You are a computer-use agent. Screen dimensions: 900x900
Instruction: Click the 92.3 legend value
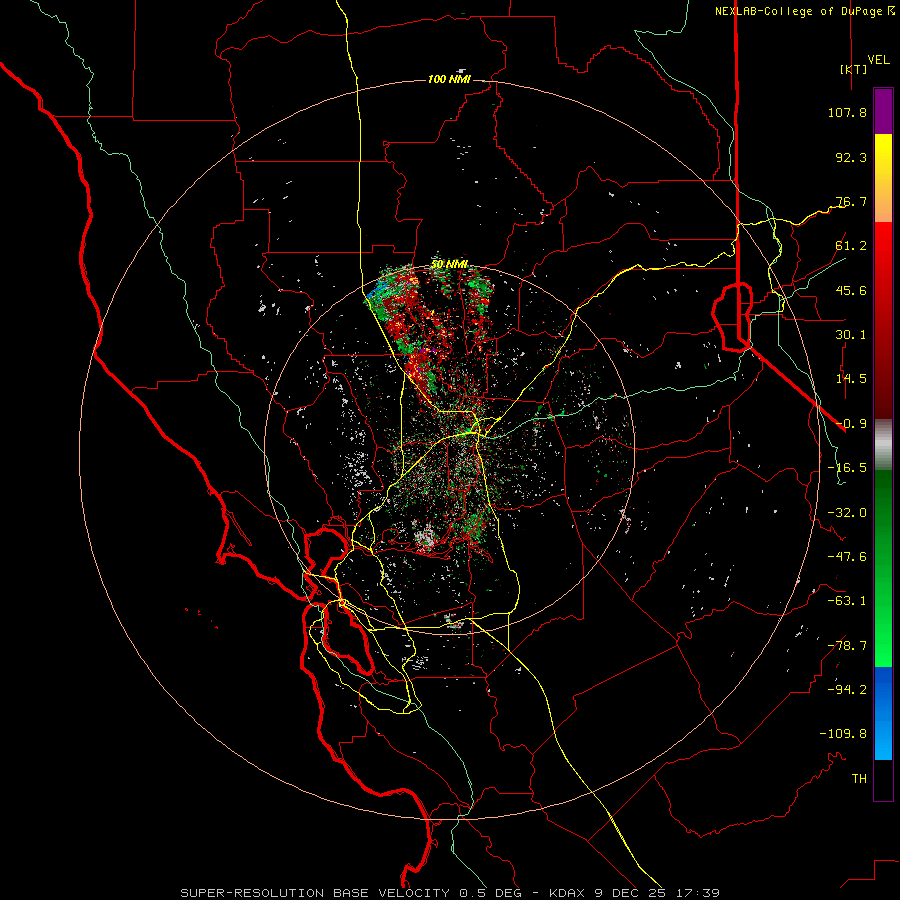coord(851,157)
